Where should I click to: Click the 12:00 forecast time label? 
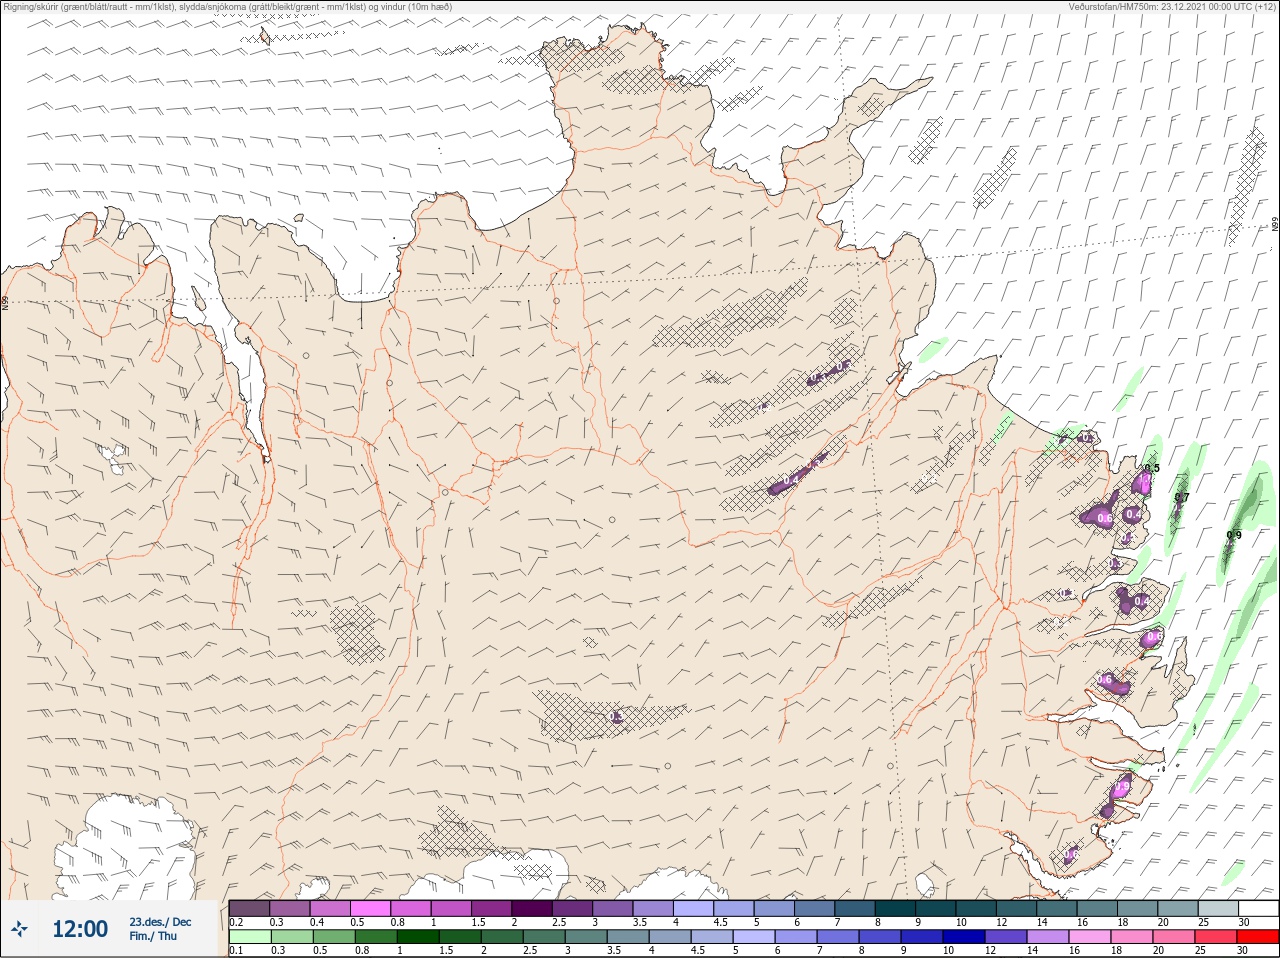pyautogui.click(x=80, y=929)
